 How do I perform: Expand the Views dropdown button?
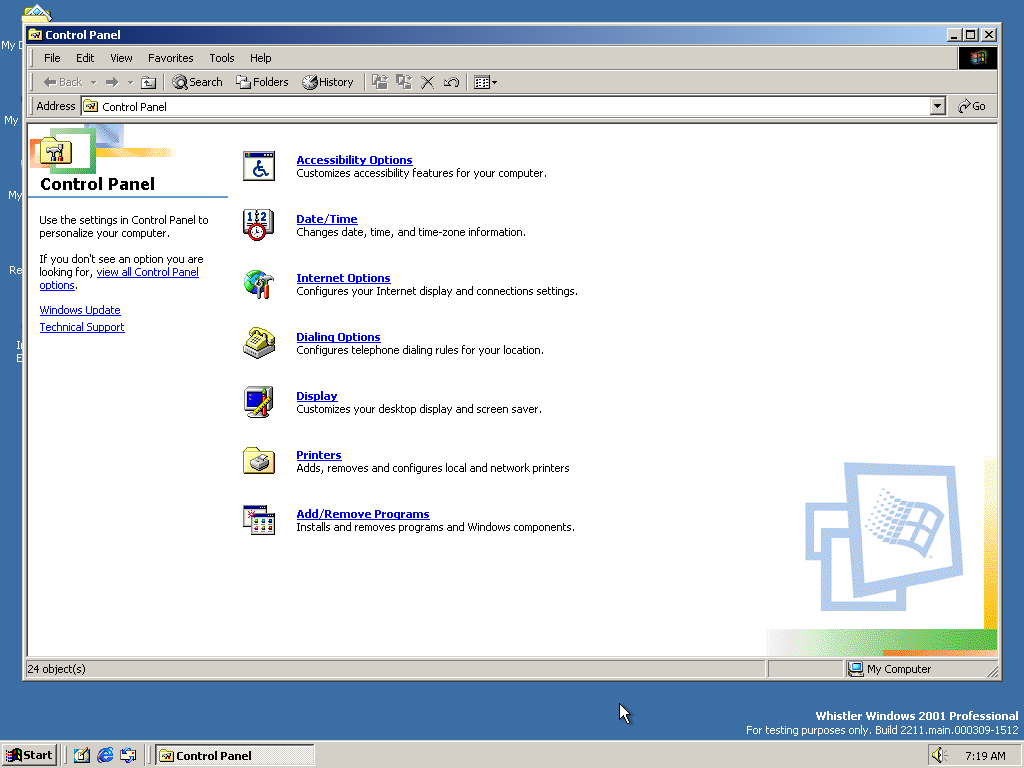coord(485,82)
